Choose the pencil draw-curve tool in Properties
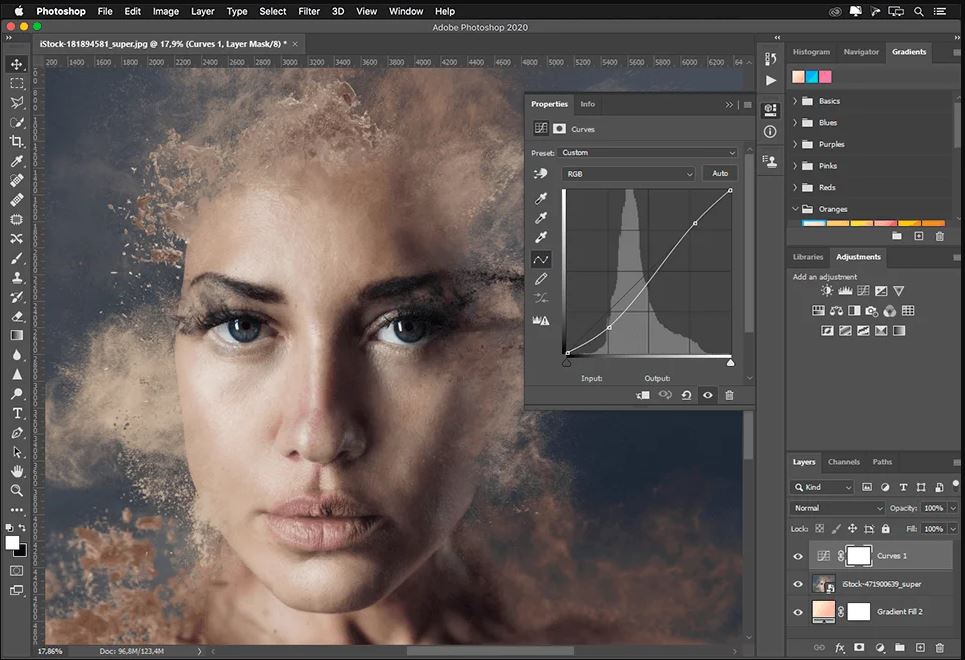965x660 pixels. coord(541,278)
